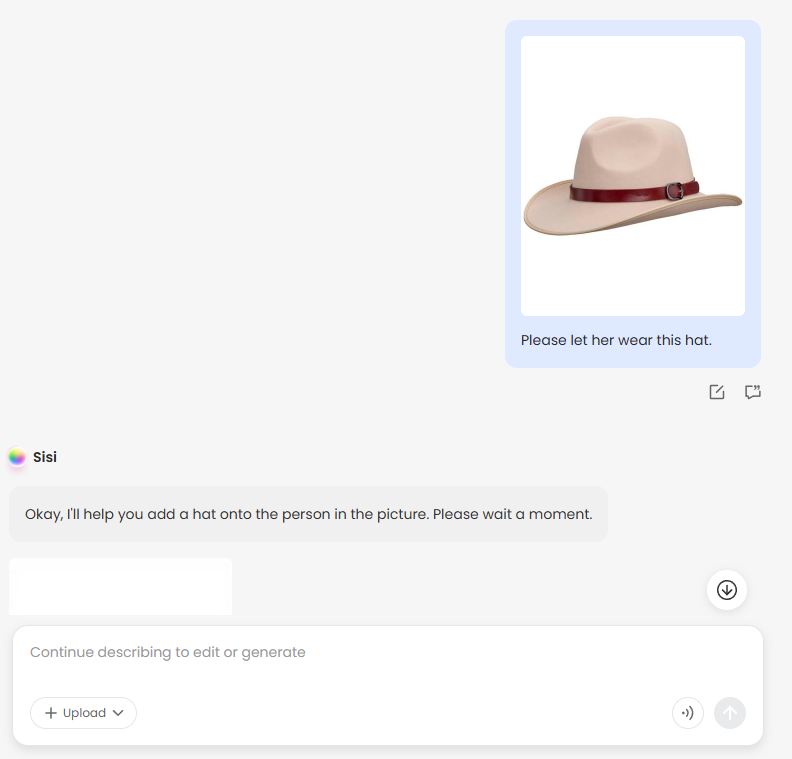The width and height of the screenshot is (792, 759).
Task: Start voice input with the microphone icon
Action: (x=687, y=713)
